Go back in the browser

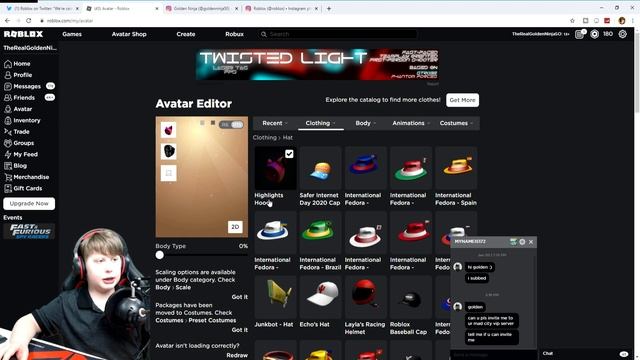tap(7, 20)
